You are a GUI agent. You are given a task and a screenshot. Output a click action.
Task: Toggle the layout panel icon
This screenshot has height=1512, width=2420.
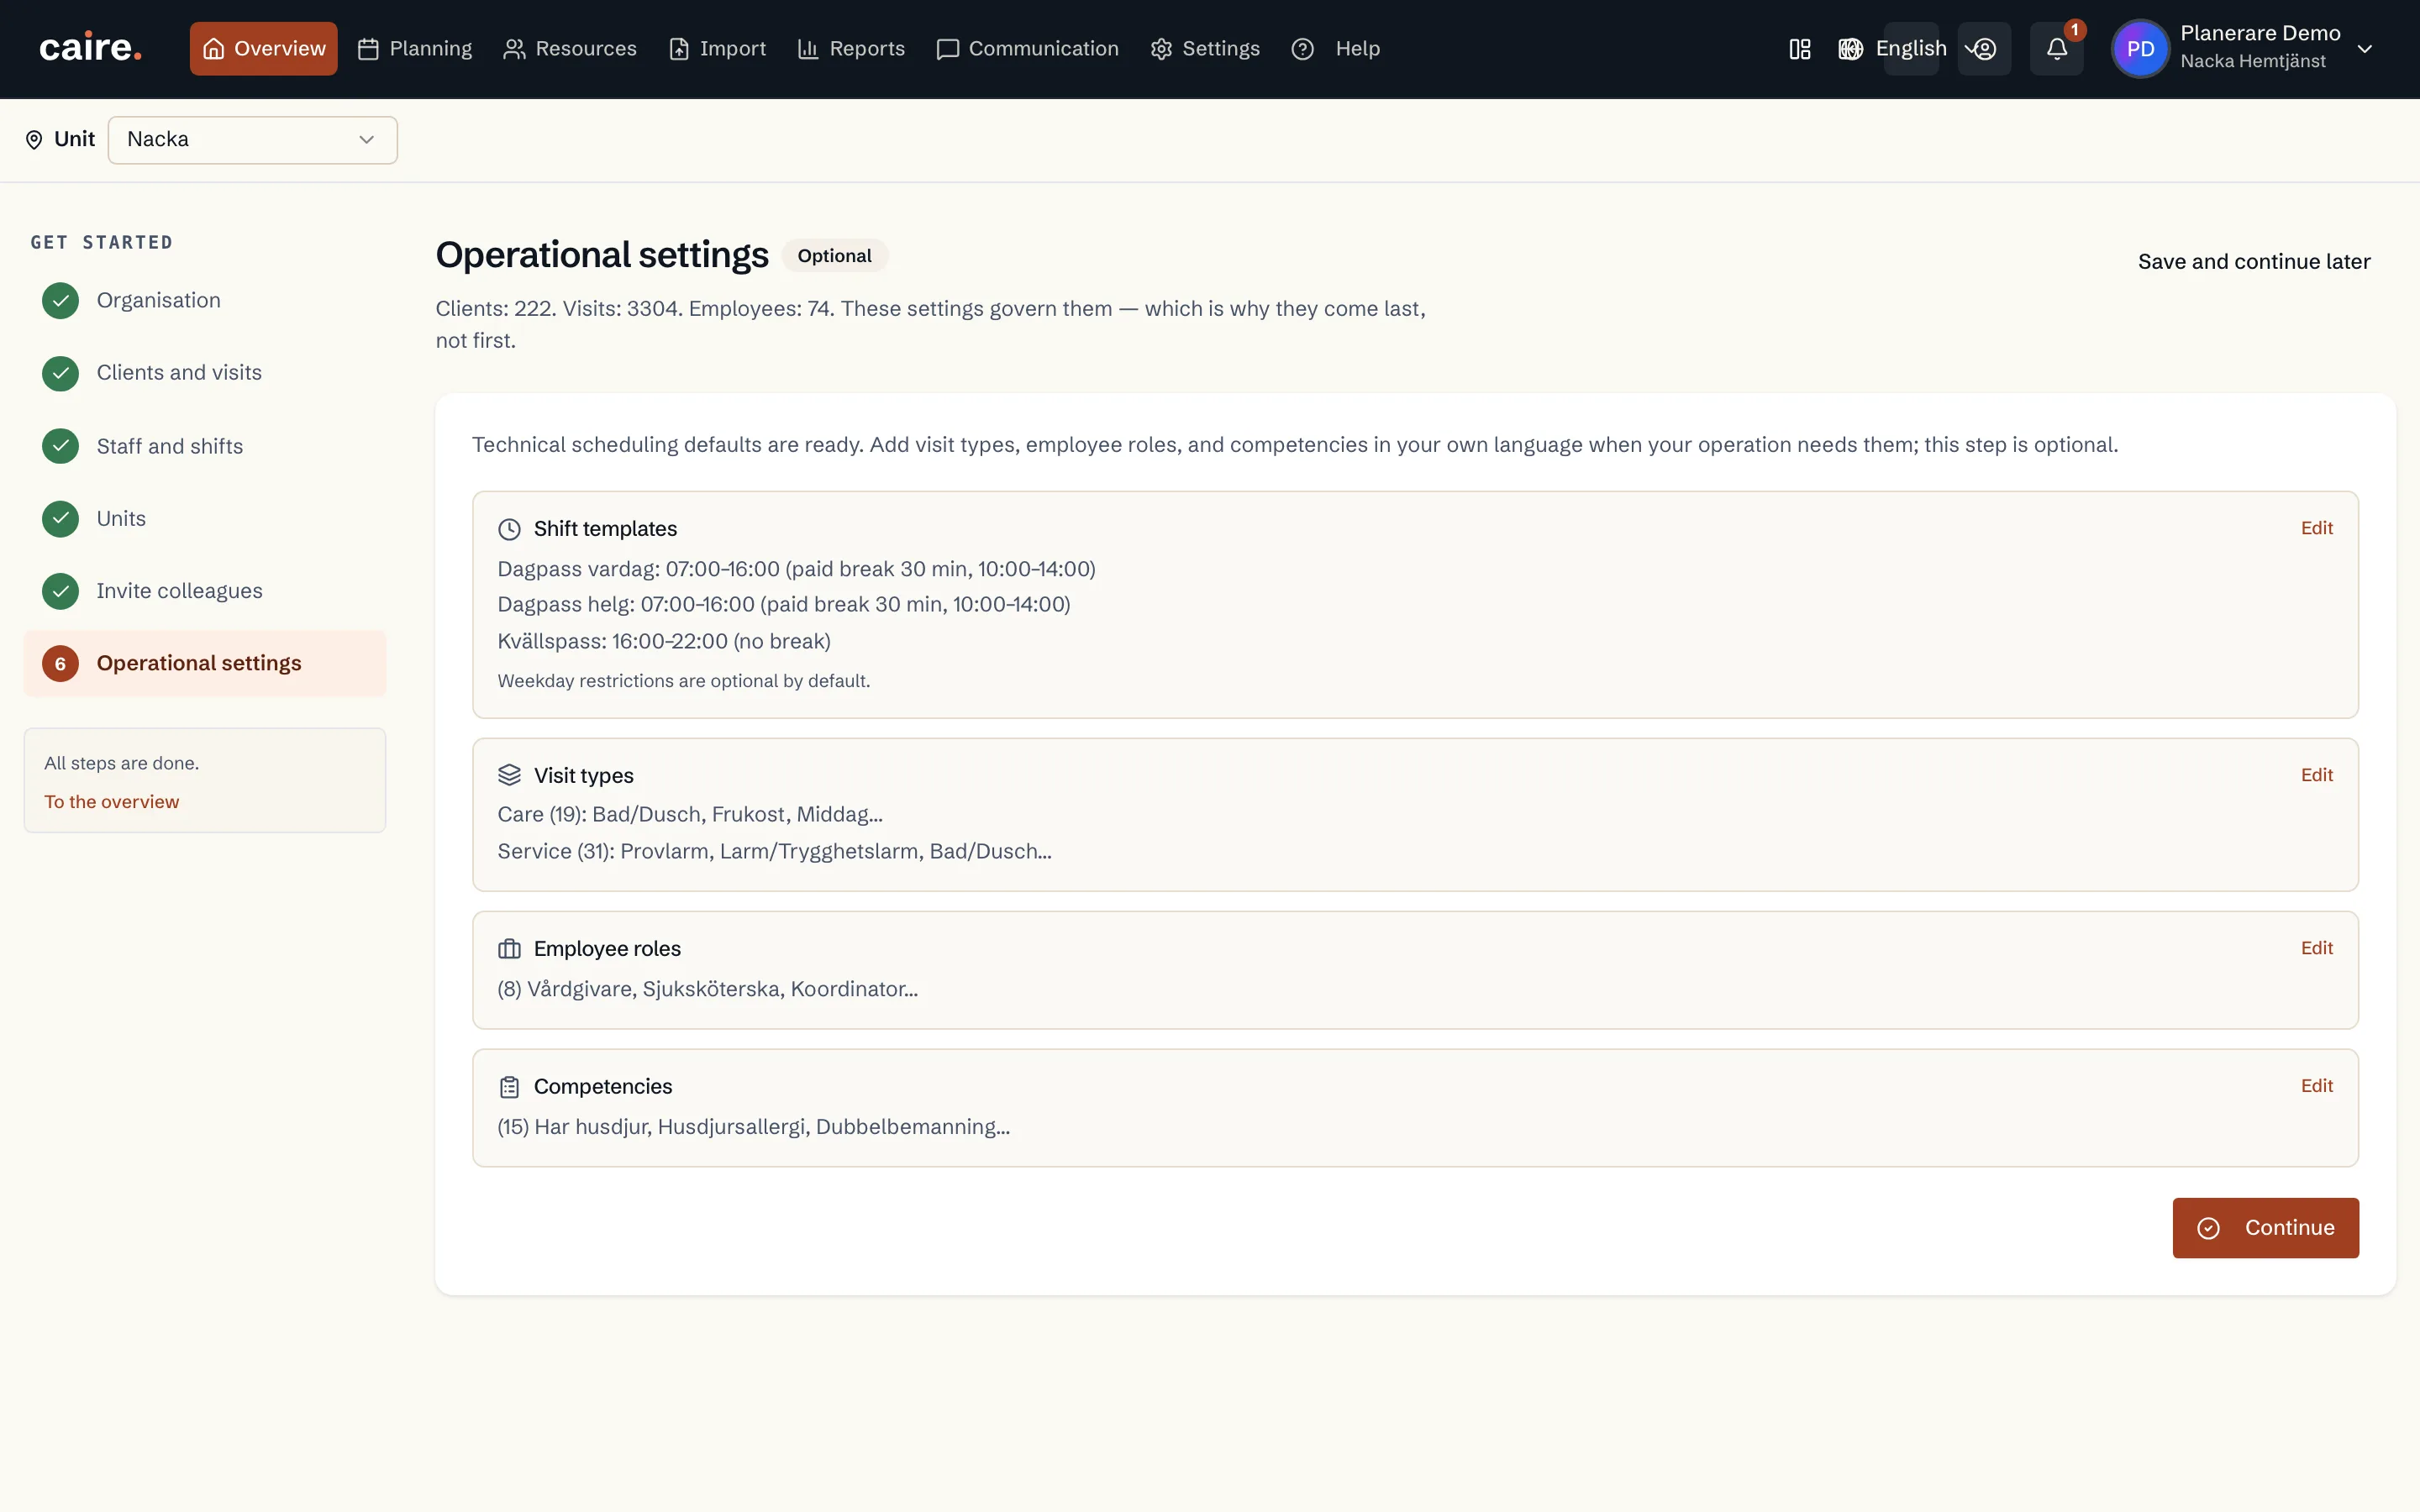1800,49
